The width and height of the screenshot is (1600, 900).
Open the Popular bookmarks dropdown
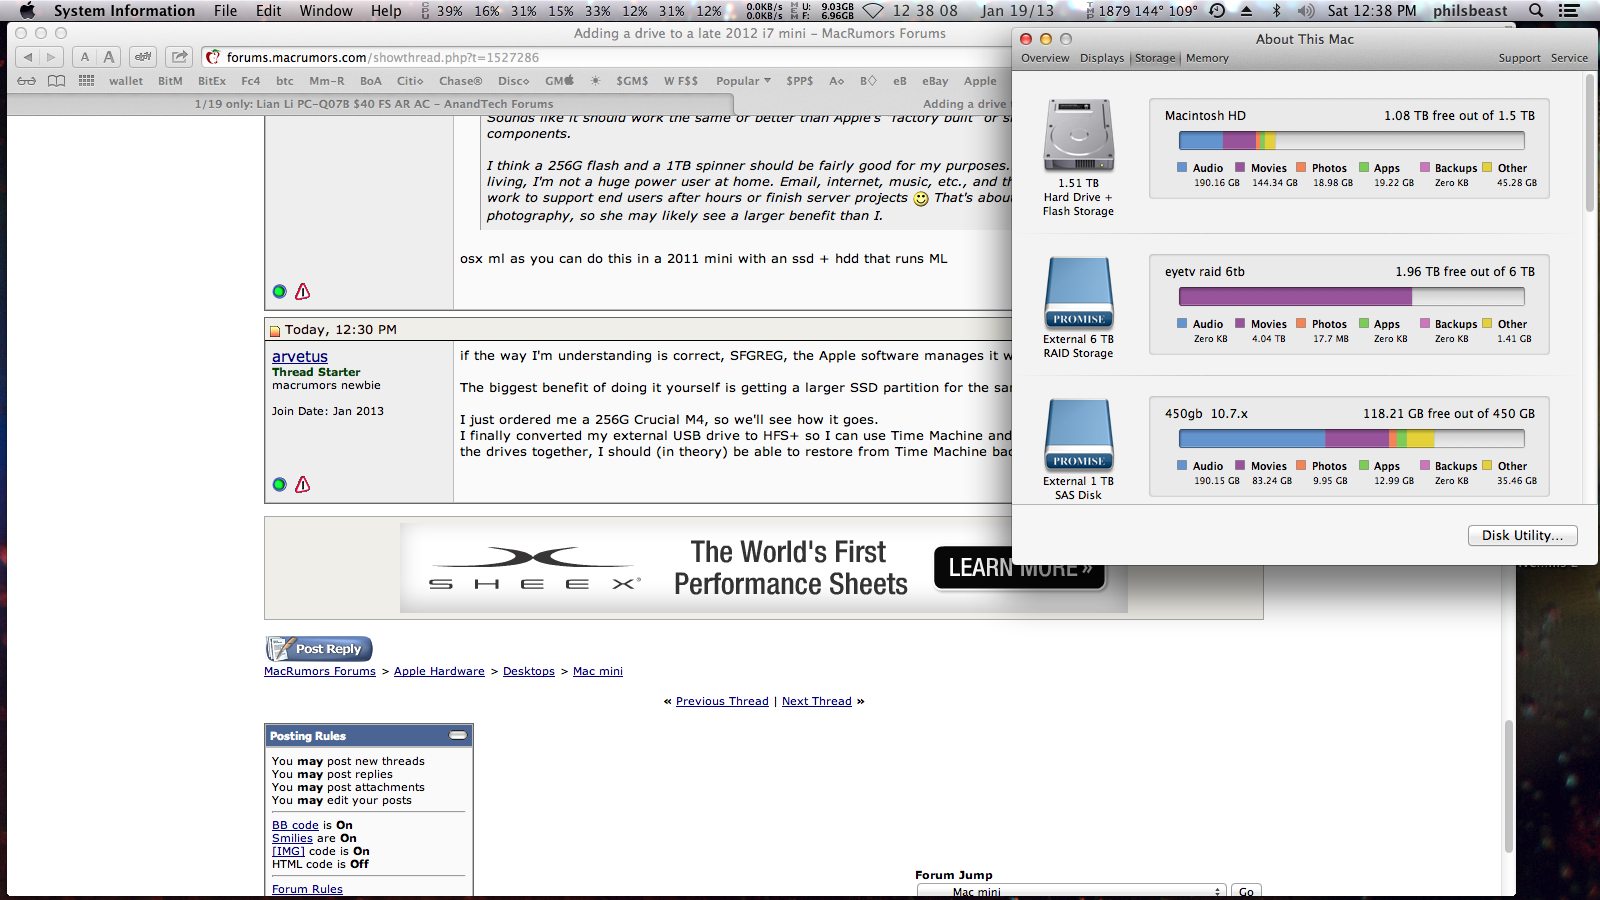tap(743, 81)
